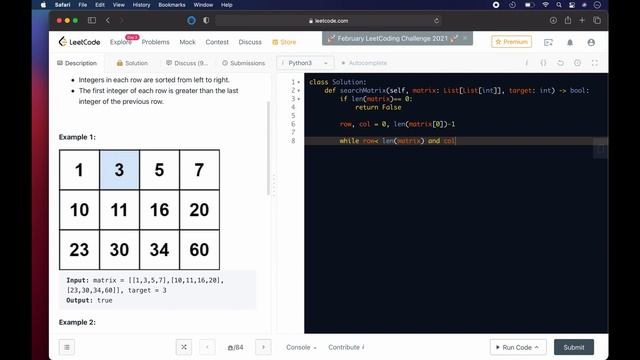Switch to the Discuss tab in problem panel

click(187, 63)
